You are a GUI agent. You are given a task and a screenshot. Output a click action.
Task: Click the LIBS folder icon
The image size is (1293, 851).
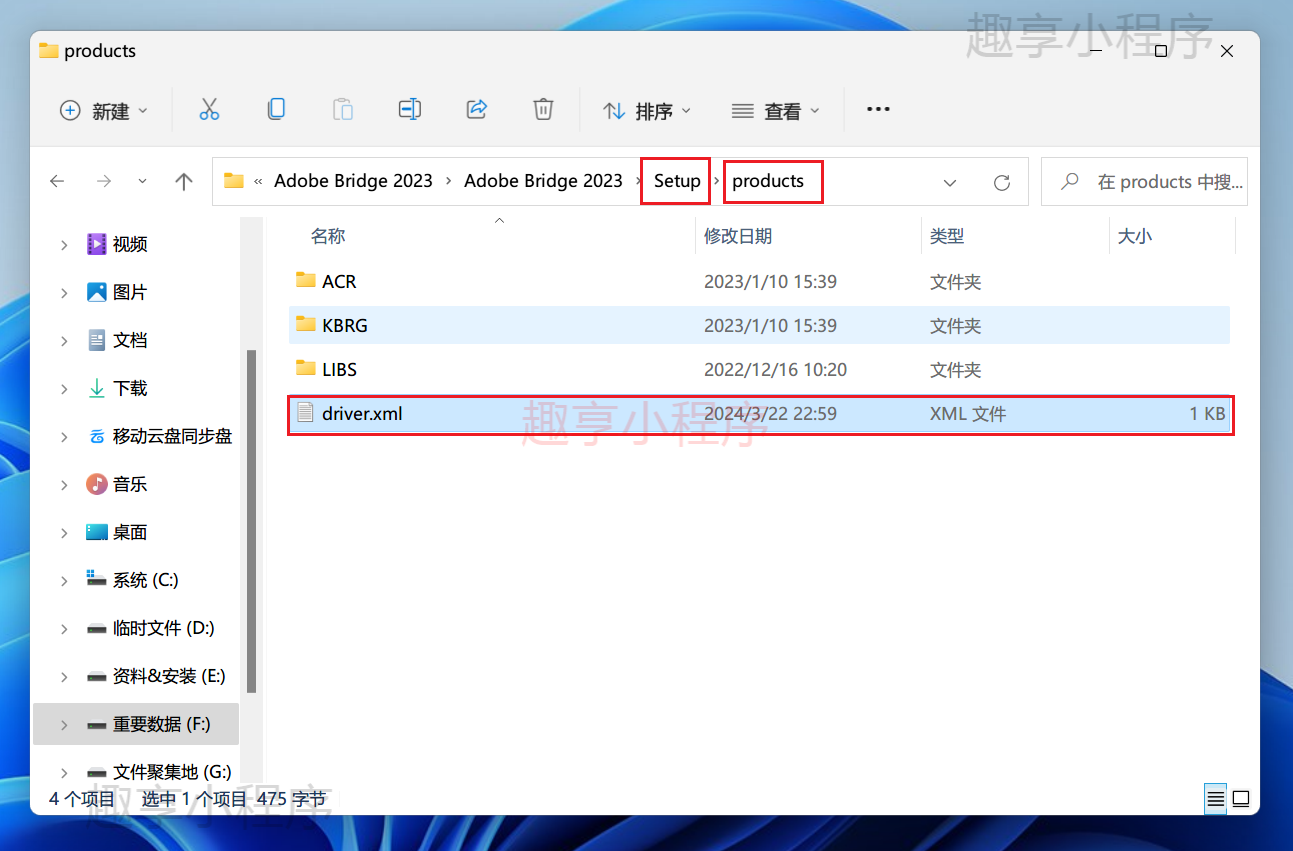306,369
